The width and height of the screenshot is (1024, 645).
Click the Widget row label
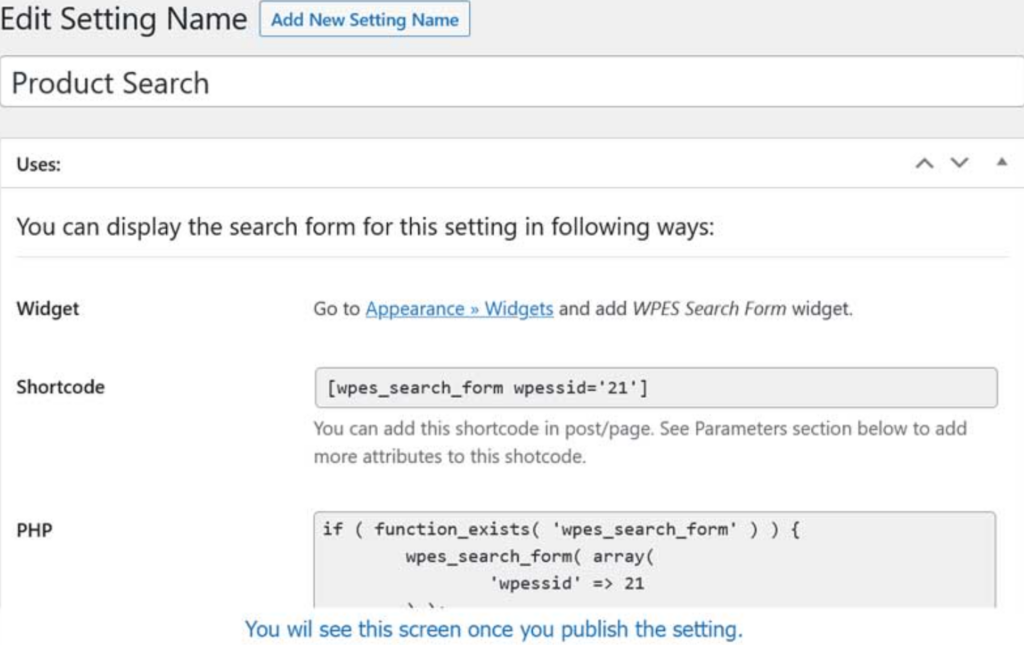click(48, 309)
